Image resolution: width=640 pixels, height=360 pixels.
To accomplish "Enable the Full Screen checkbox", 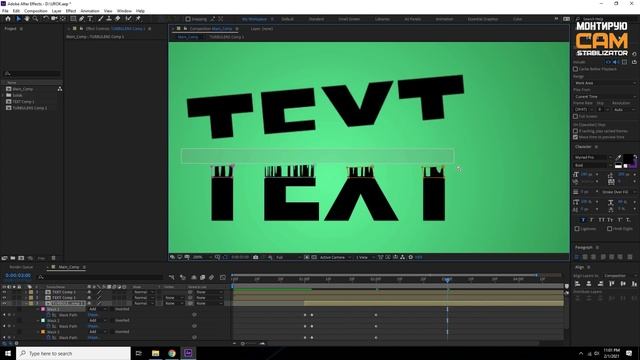I will click(576, 116).
